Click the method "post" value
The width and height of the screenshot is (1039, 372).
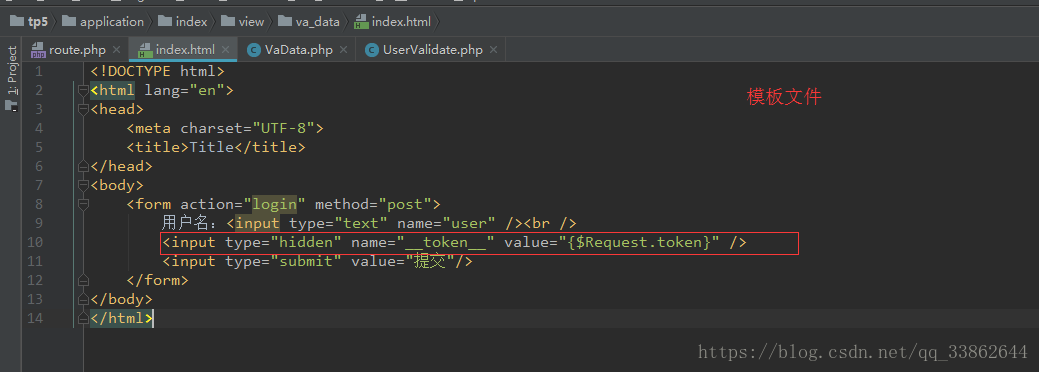(405, 204)
